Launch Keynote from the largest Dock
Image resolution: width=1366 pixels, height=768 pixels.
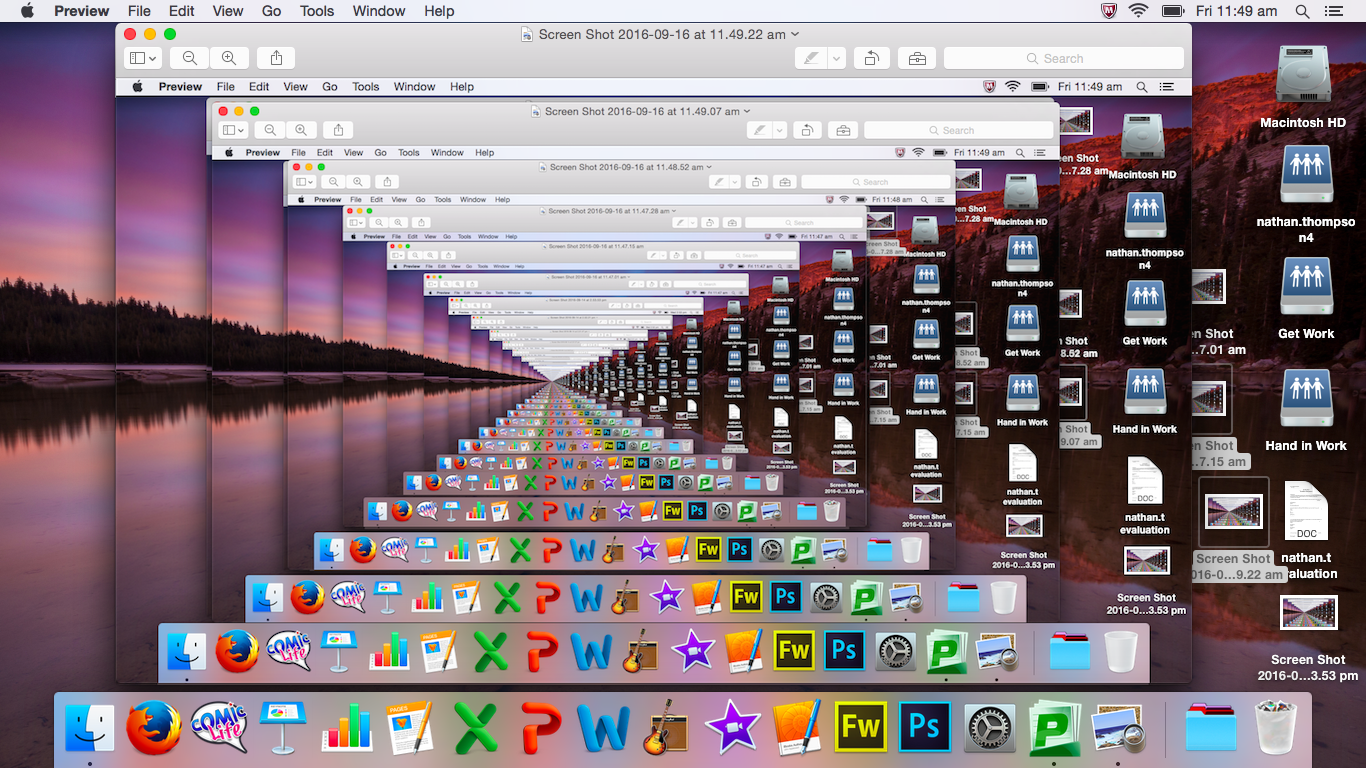tap(283, 727)
